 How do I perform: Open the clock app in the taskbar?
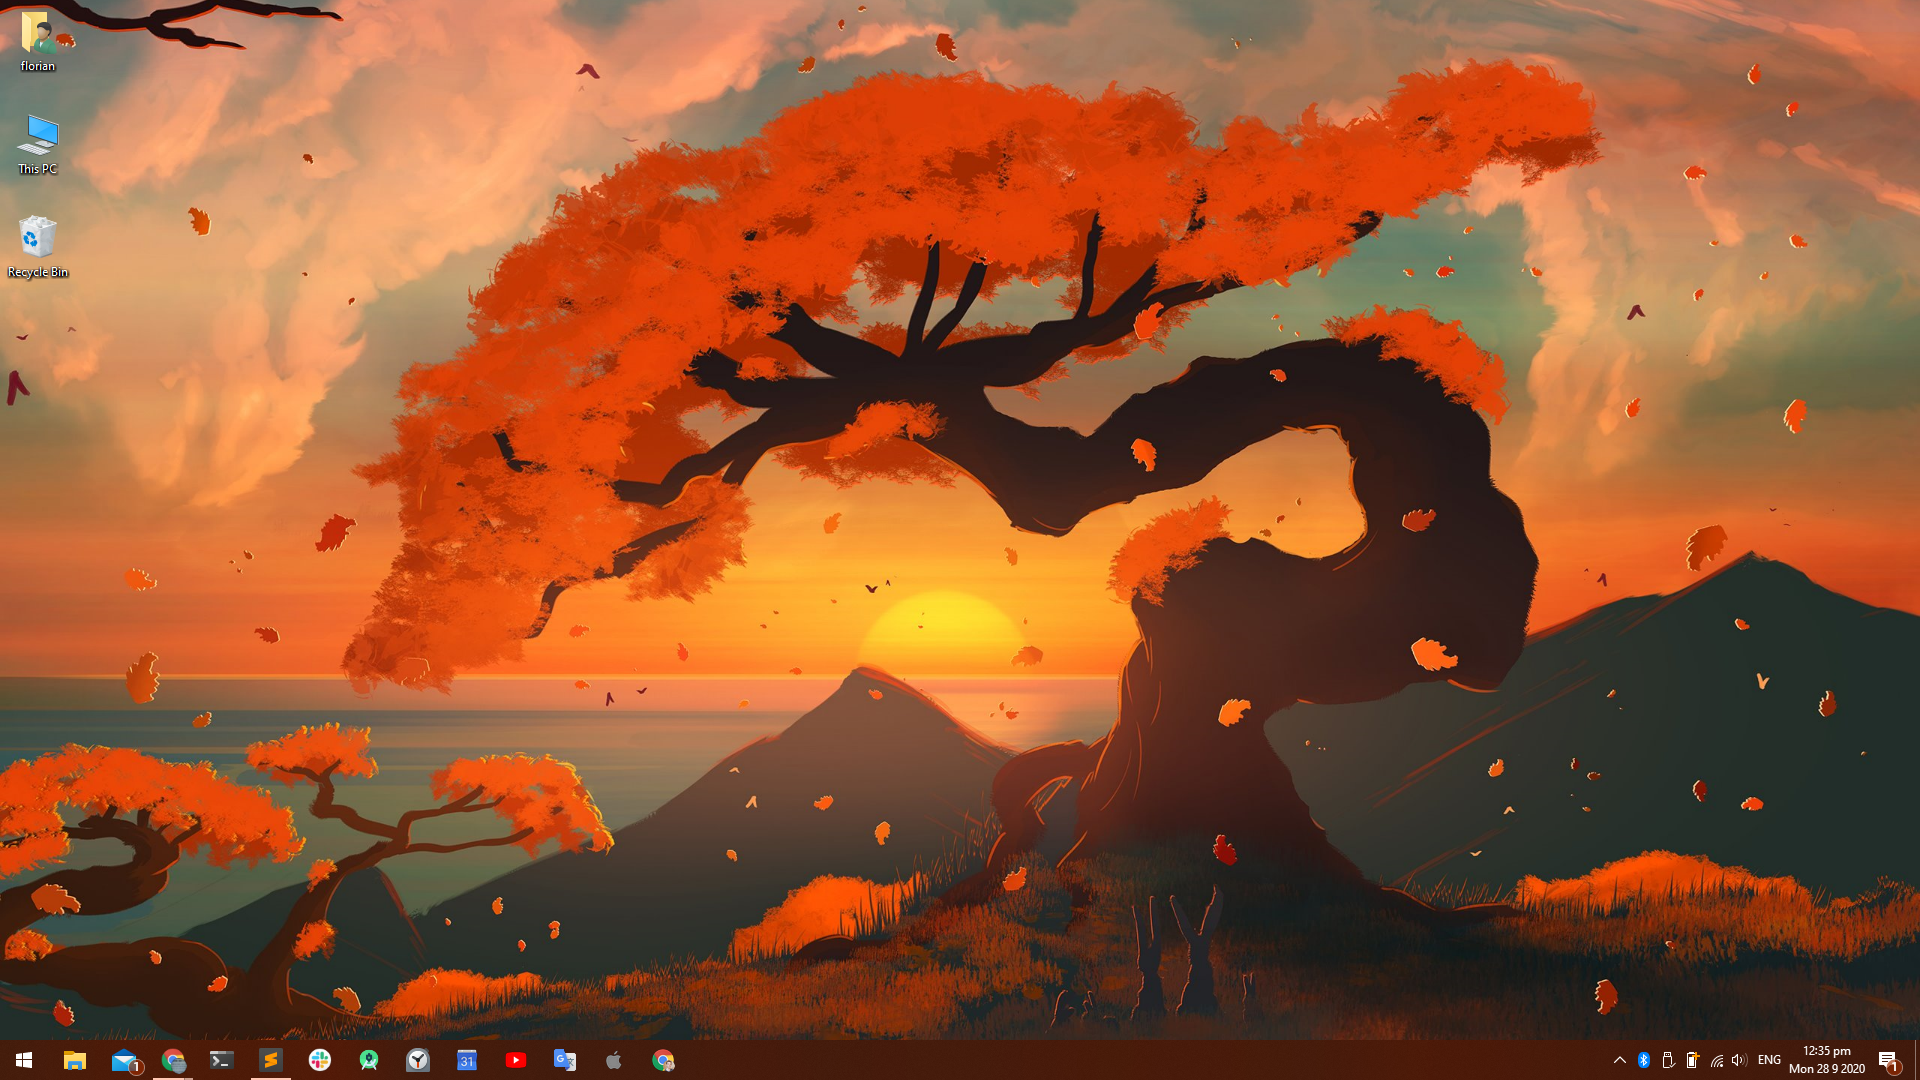coord(418,1060)
